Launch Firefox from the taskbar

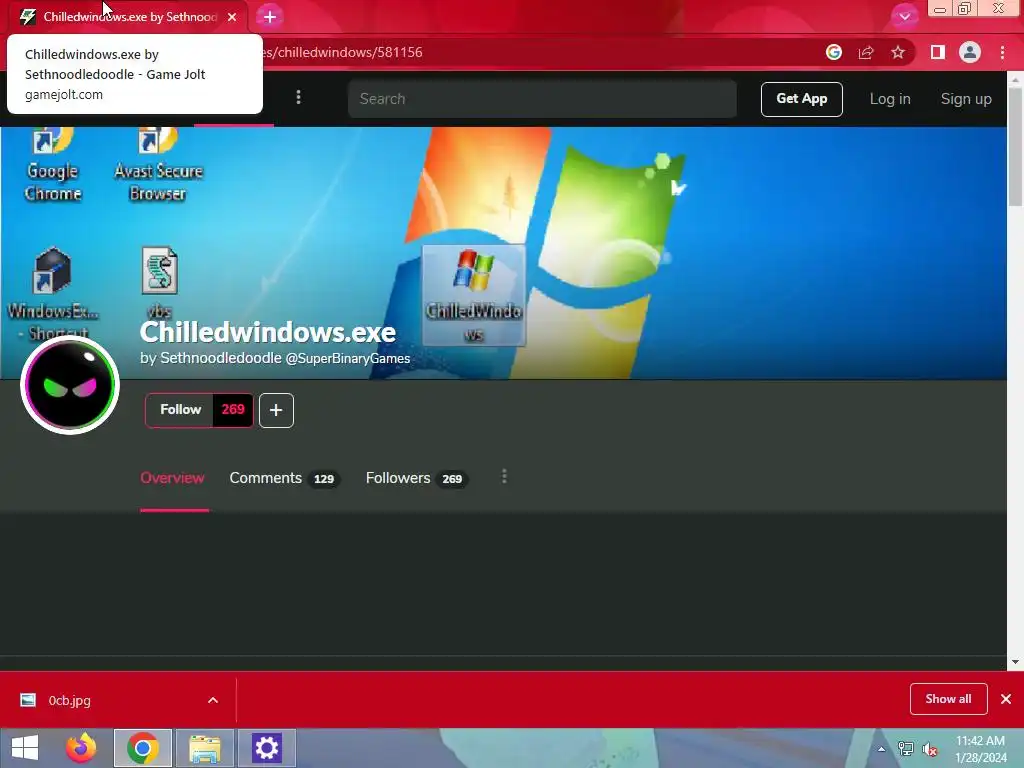[81, 748]
